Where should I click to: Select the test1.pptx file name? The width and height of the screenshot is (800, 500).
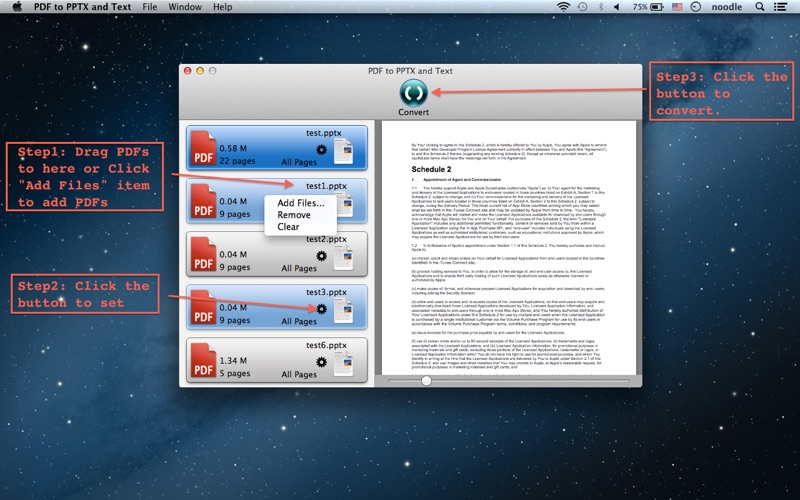[326, 186]
